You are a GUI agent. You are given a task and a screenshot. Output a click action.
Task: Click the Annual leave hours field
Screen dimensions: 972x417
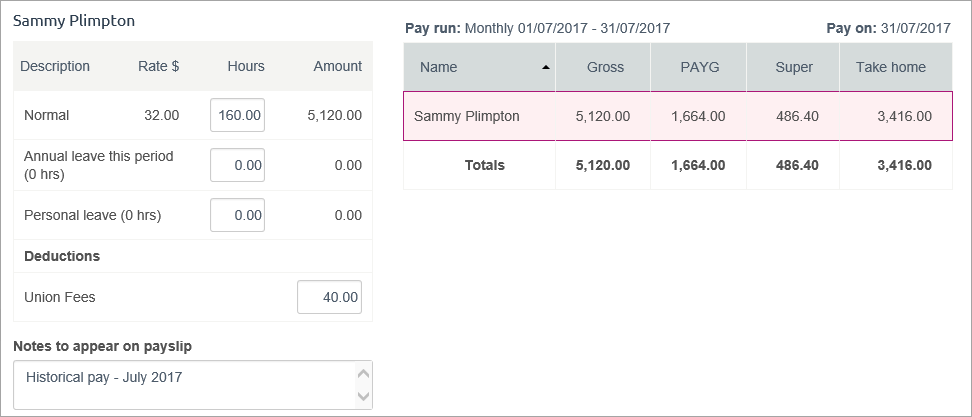pyautogui.click(x=238, y=165)
